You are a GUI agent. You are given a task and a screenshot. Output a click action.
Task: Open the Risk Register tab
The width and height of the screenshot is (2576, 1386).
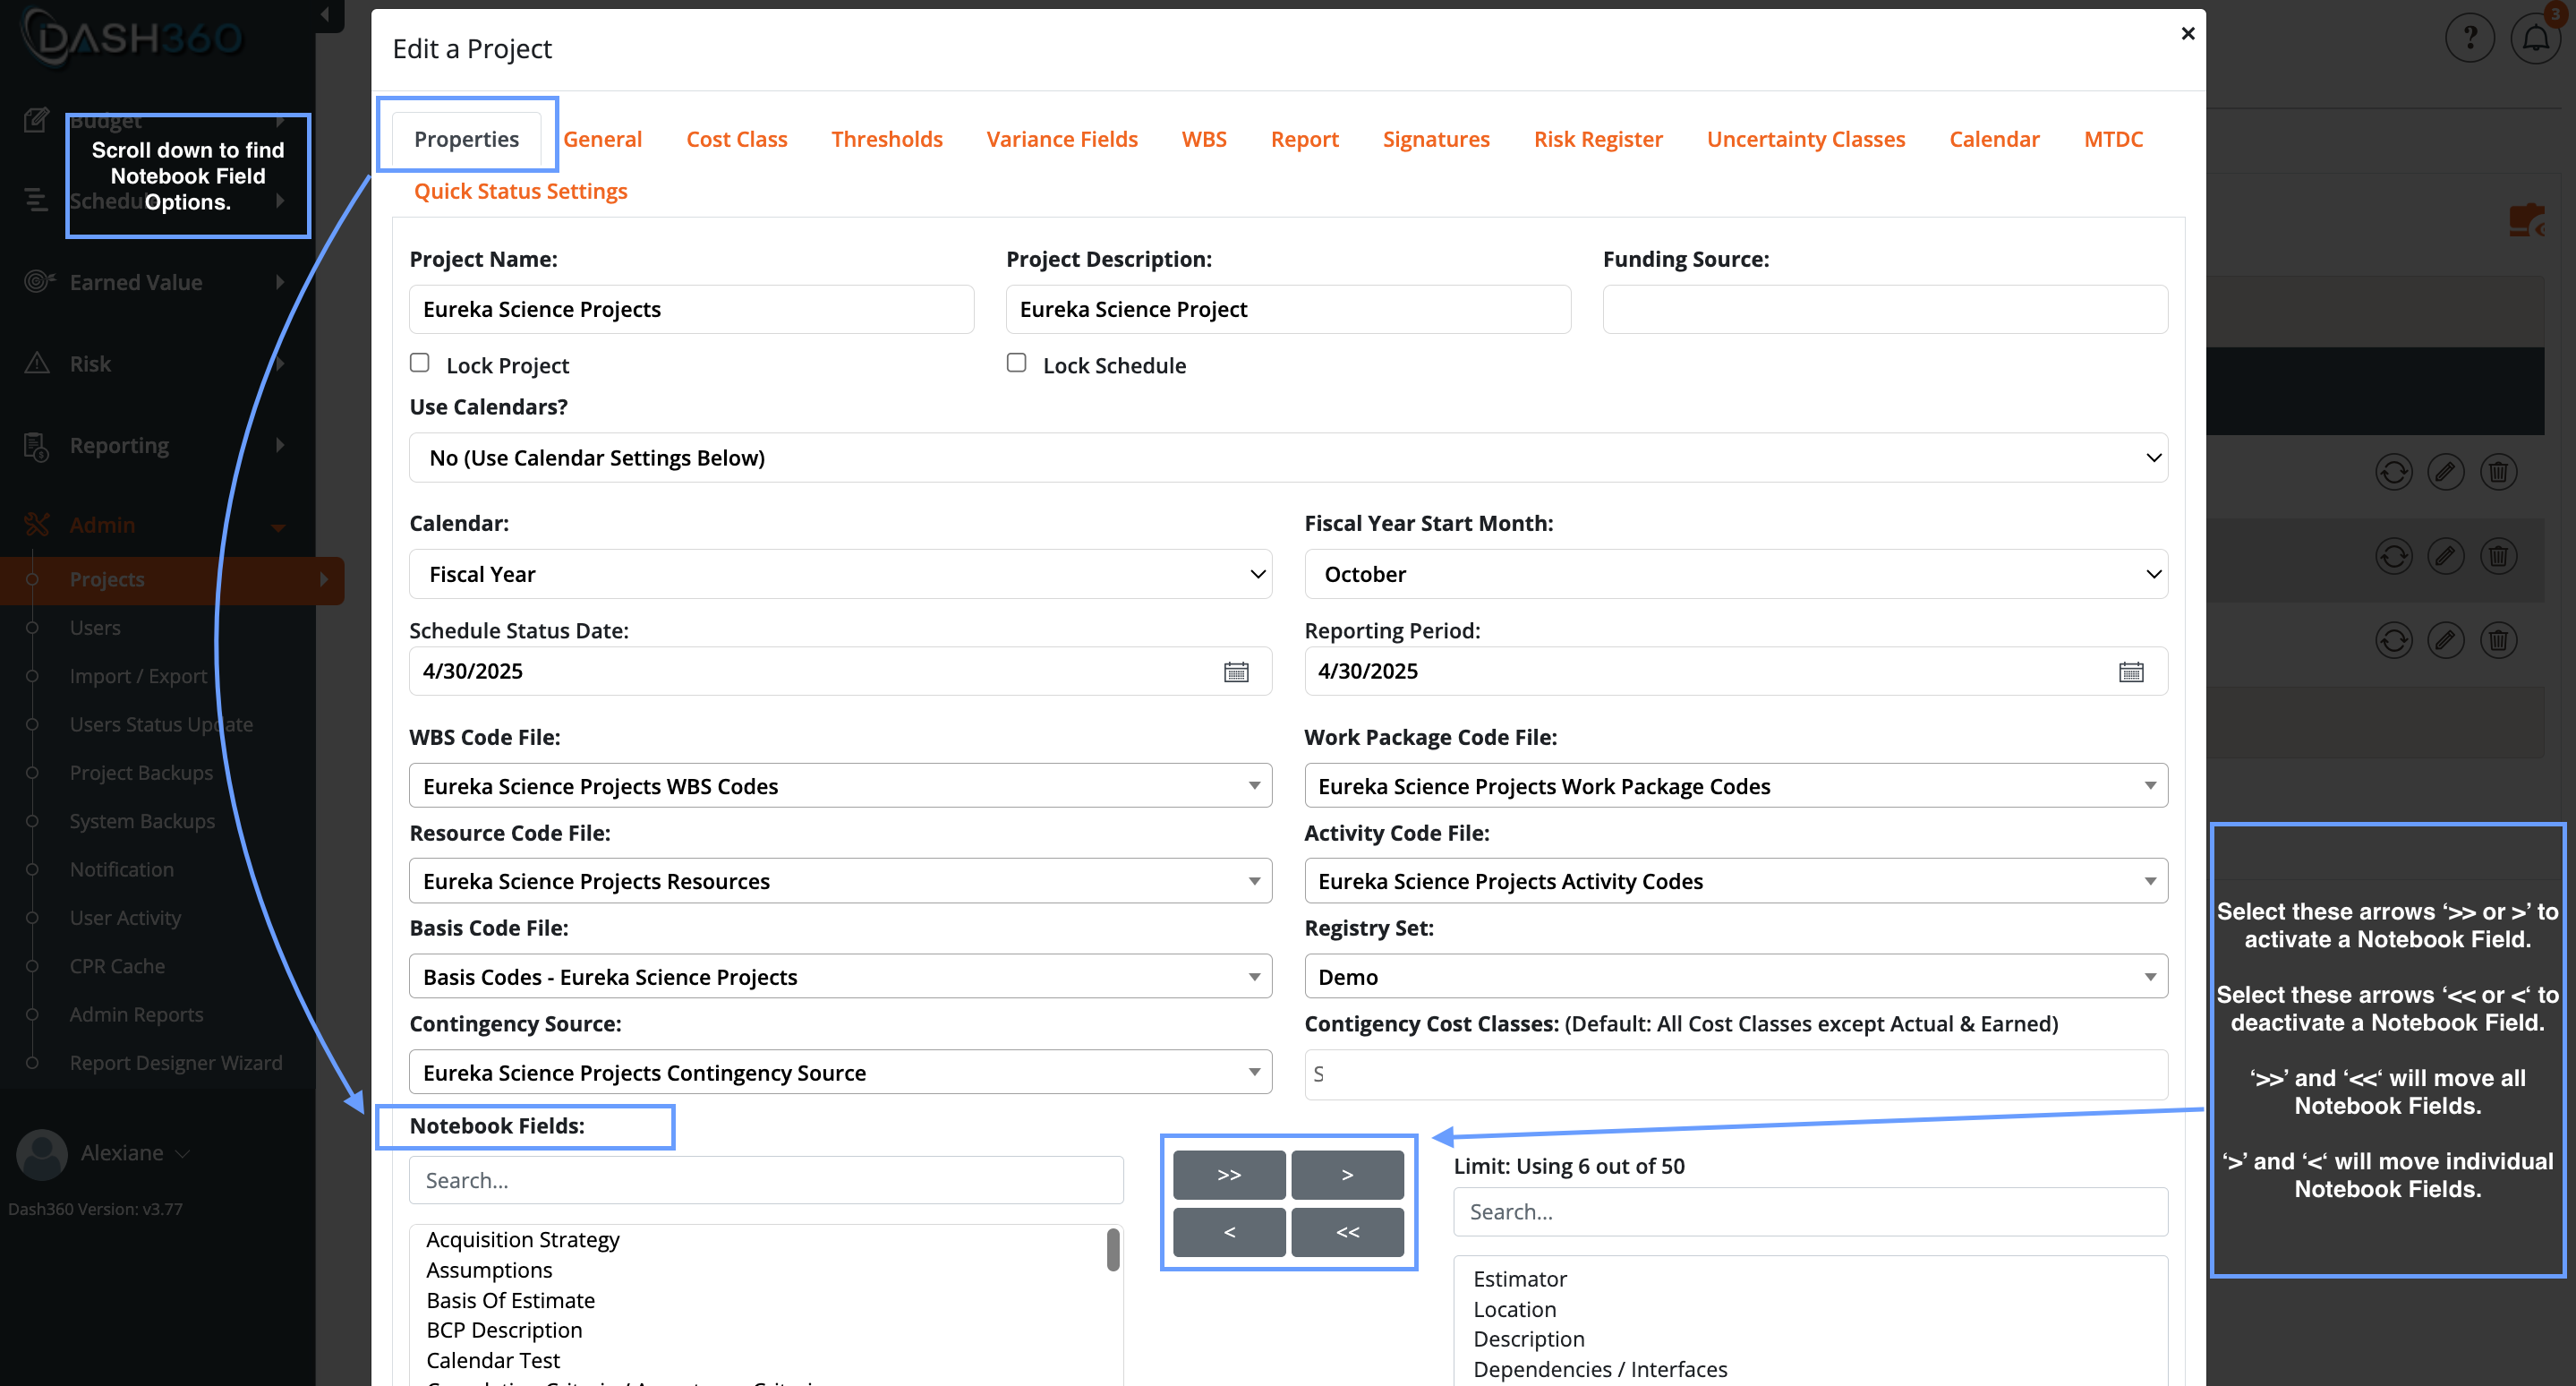[x=1597, y=139]
